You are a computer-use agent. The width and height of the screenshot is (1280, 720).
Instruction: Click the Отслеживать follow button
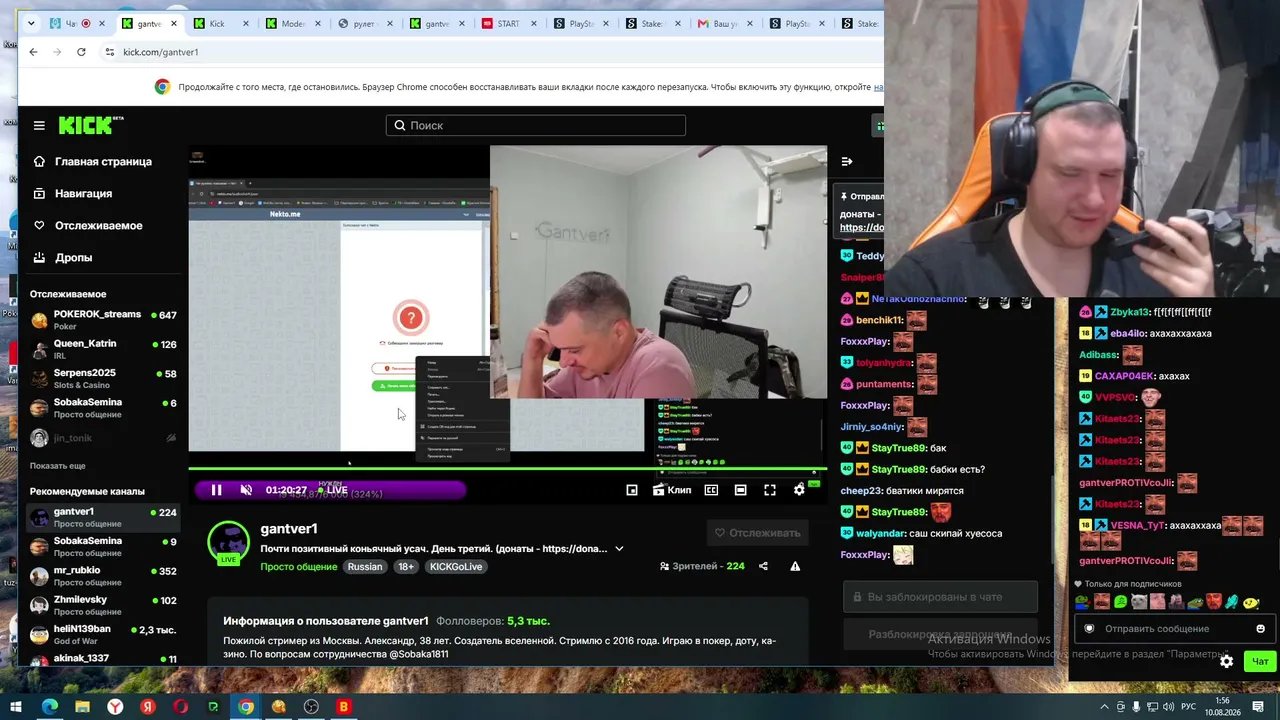click(757, 533)
